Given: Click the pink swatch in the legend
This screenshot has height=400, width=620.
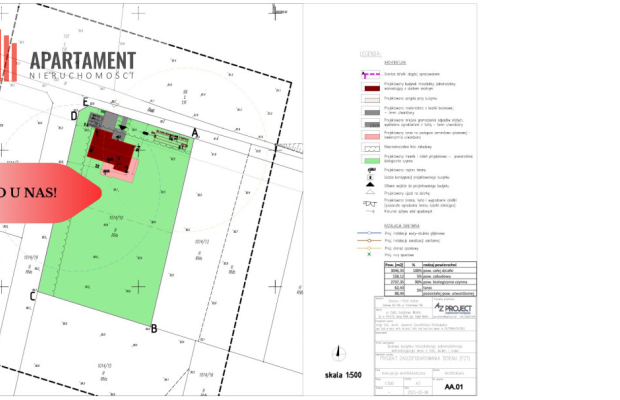Looking at the screenshot, I should (x=370, y=135).
